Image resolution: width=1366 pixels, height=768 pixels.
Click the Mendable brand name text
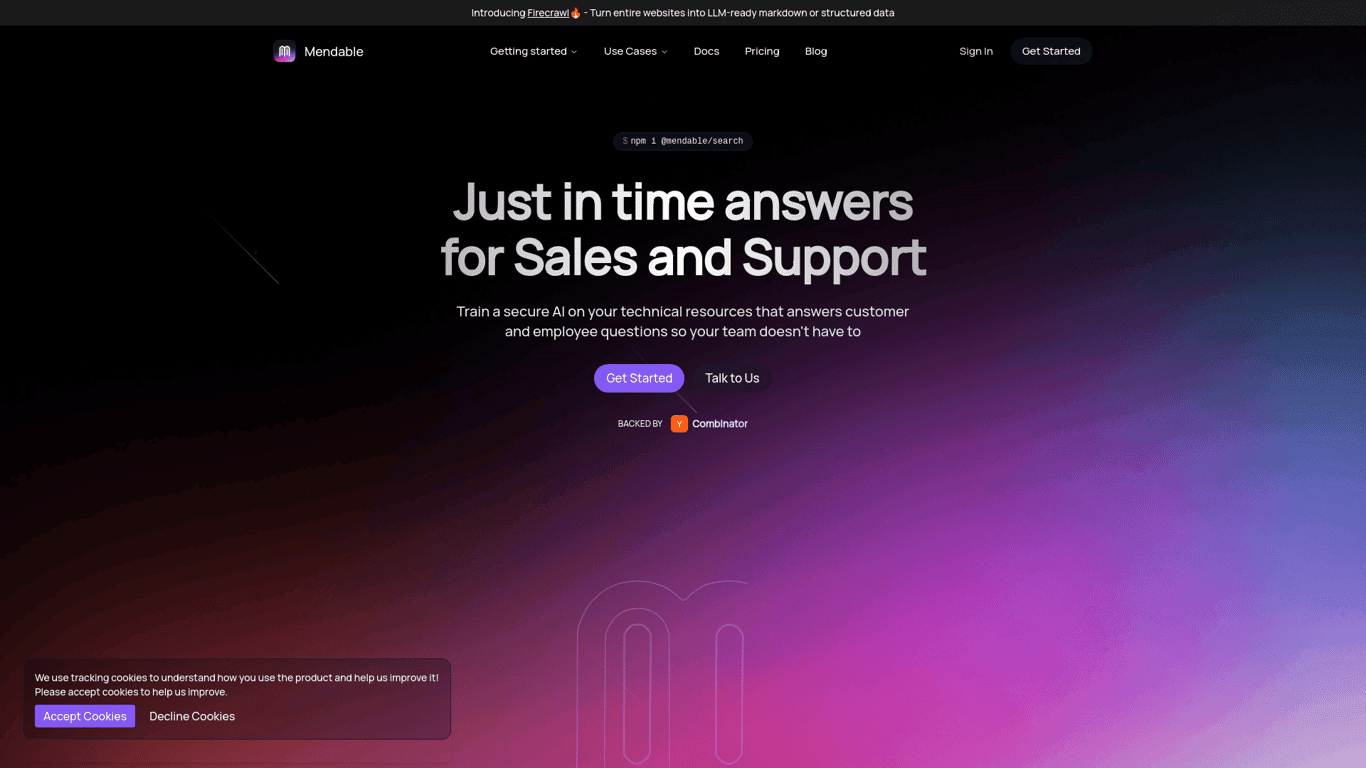[x=334, y=52]
